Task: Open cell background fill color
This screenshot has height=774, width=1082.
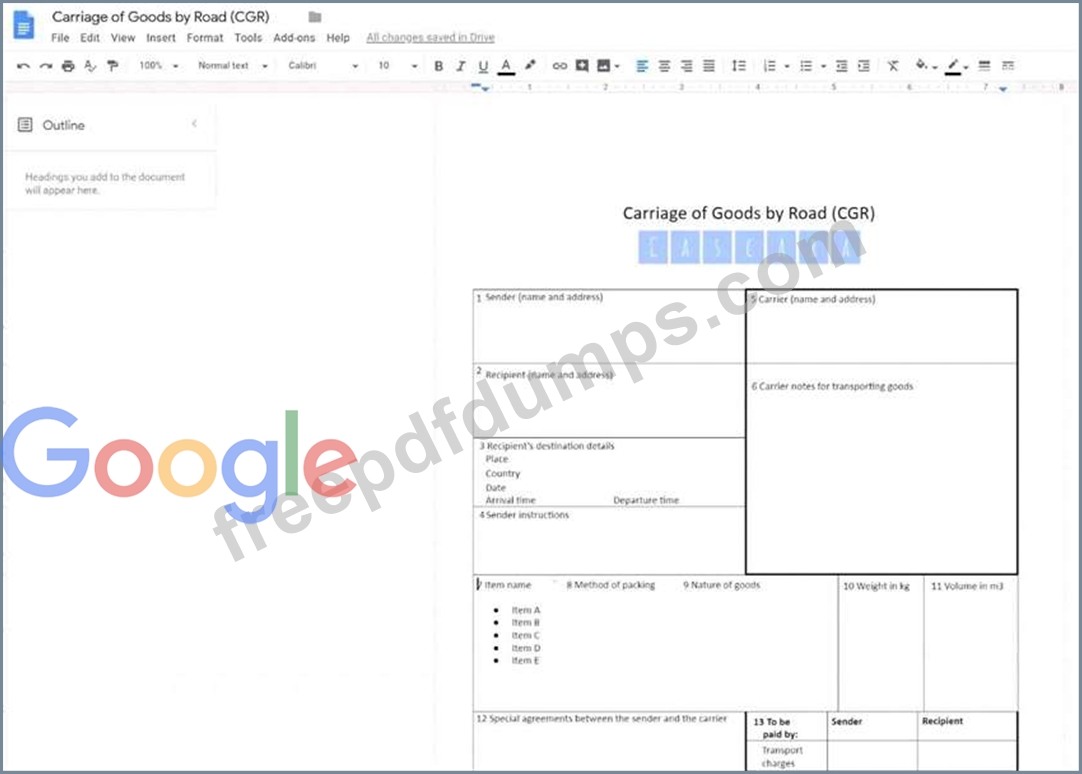Action: pos(922,65)
